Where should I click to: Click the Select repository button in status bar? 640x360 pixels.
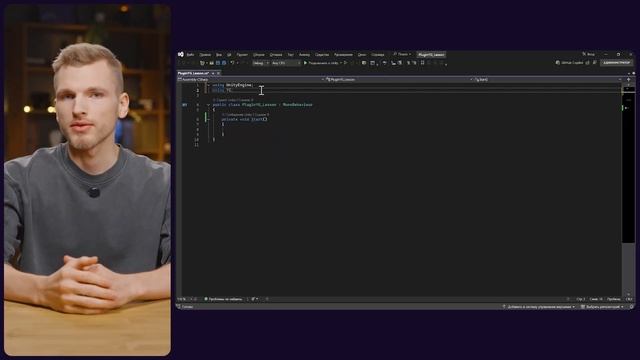click(602, 307)
